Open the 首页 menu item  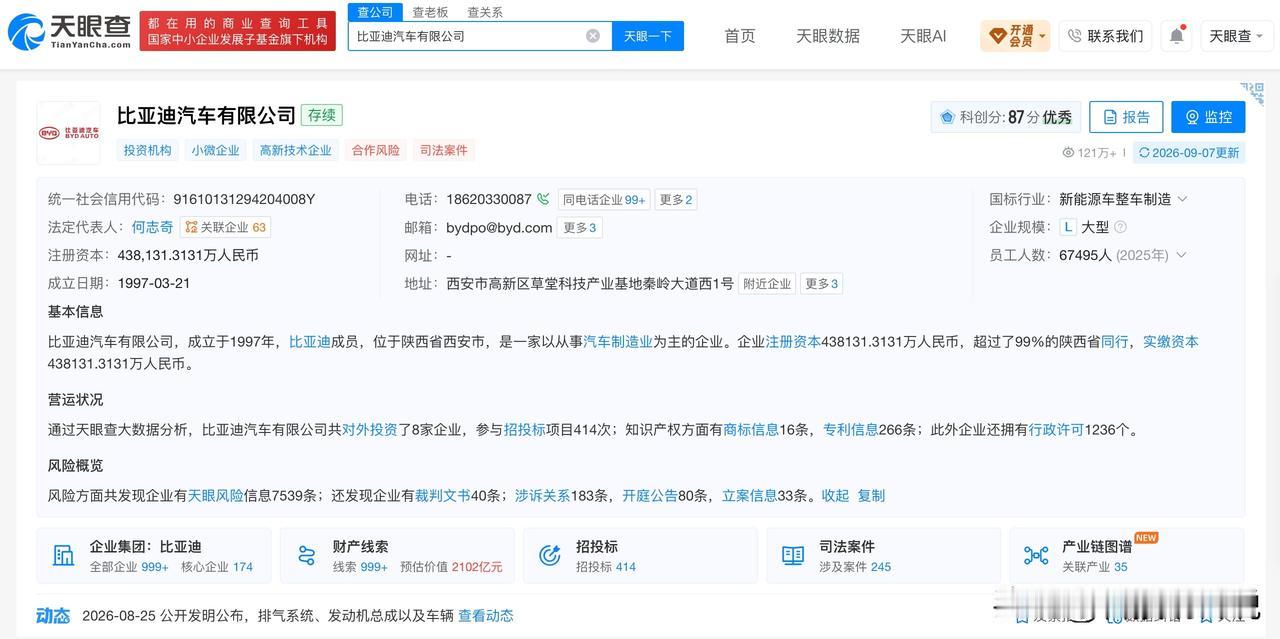pos(740,36)
